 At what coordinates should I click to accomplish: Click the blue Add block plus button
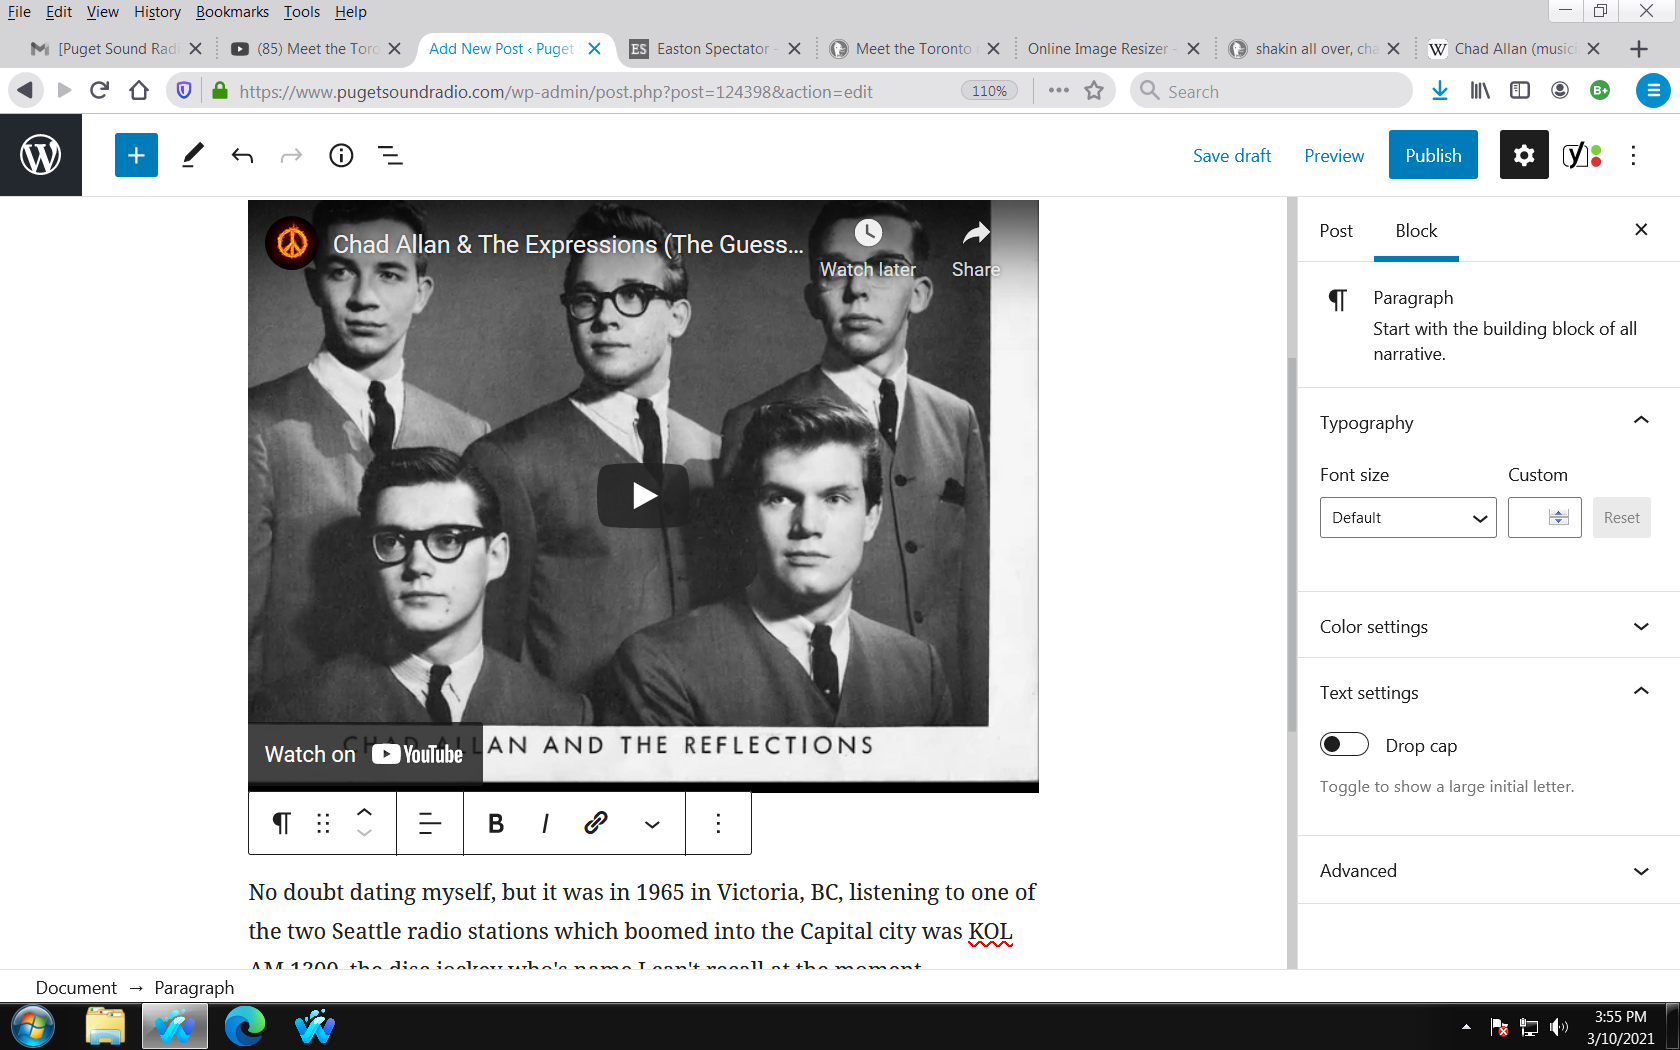pos(136,155)
